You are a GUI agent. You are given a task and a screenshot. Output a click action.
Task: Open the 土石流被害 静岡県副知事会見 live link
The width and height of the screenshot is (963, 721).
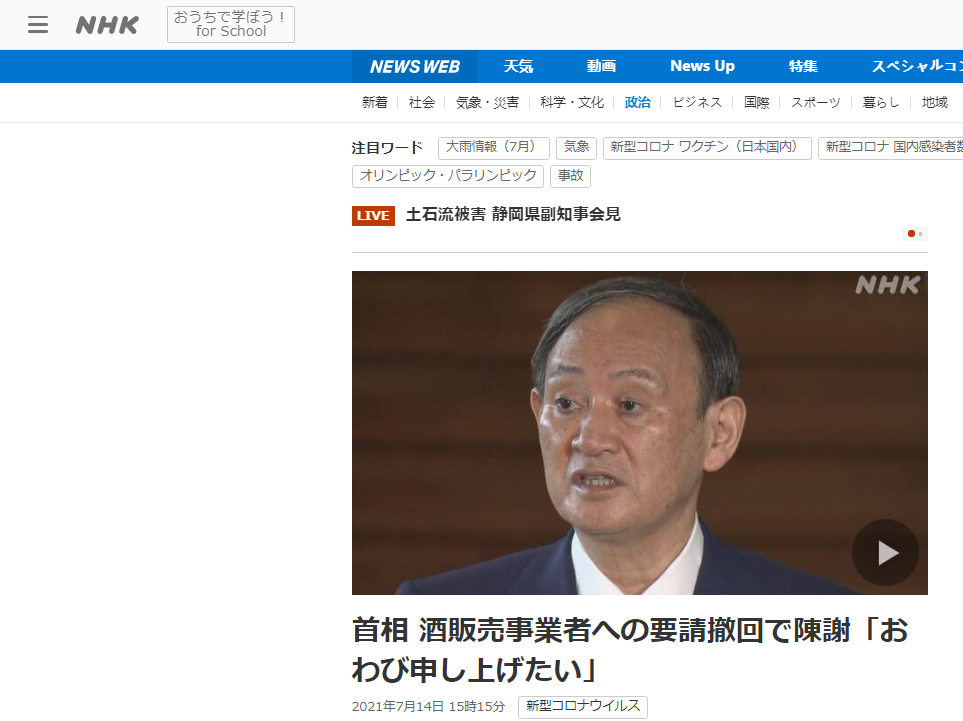[x=513, y=214]
